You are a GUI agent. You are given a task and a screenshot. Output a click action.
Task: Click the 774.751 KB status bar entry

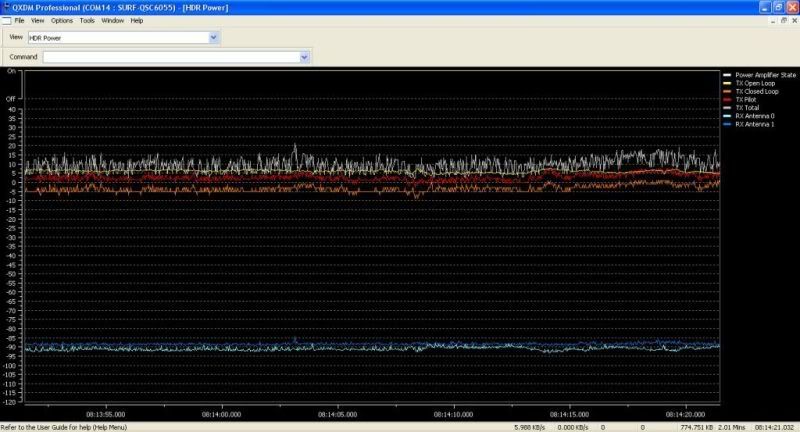coord(696,427)
